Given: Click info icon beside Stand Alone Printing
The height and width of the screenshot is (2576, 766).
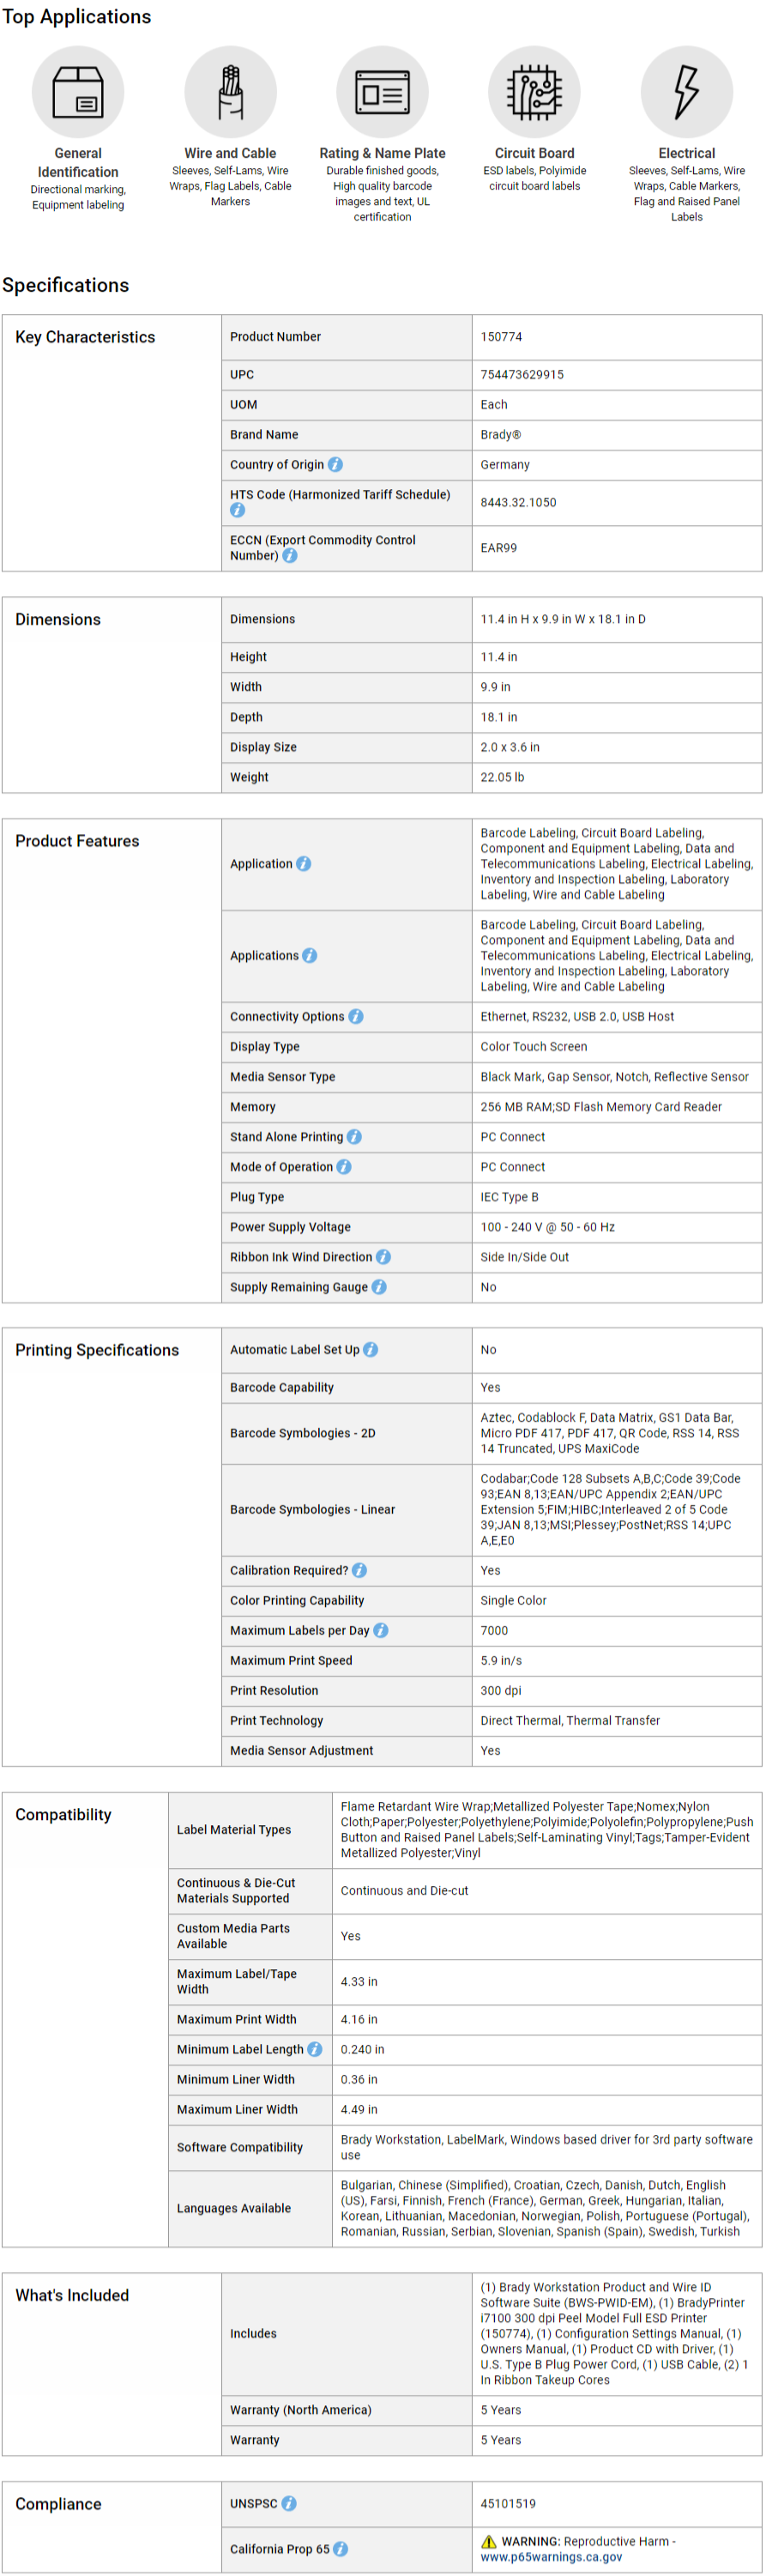Looking at the screenshot, I should pos(354,1137).
